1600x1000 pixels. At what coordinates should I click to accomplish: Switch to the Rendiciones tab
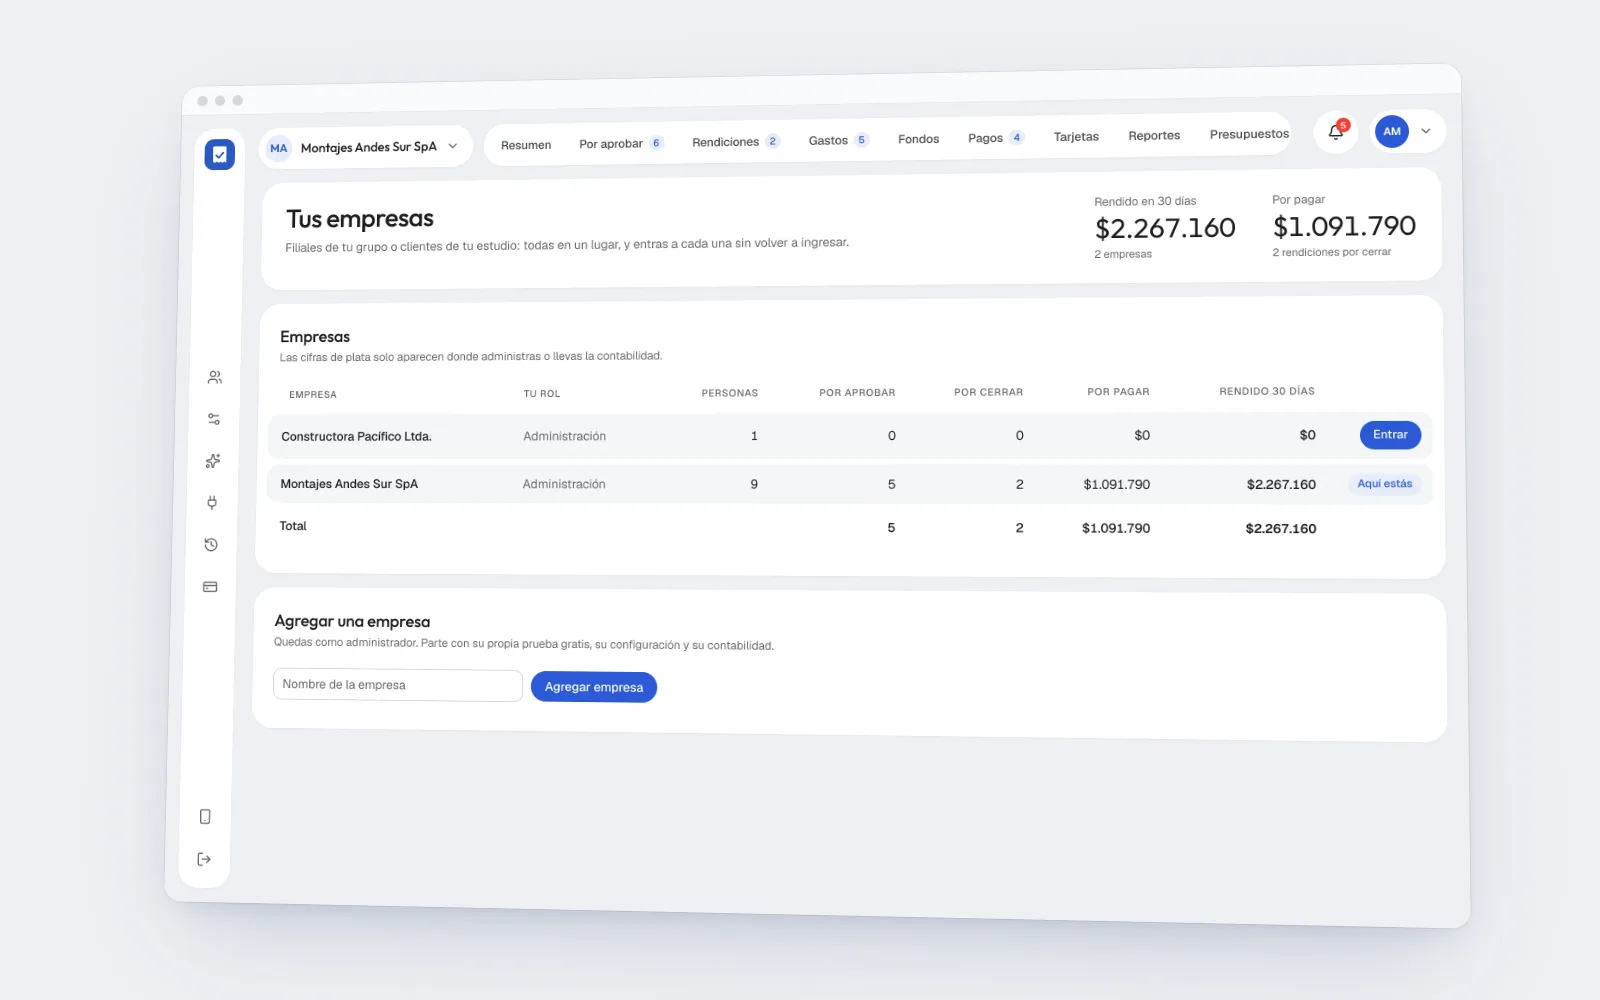[x=736, y=142]
